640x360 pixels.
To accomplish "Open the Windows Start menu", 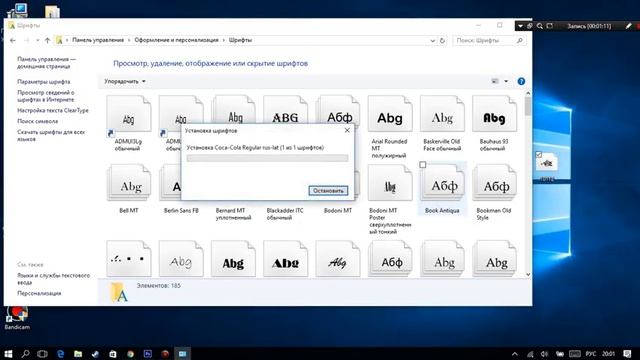I will point(8,353).
